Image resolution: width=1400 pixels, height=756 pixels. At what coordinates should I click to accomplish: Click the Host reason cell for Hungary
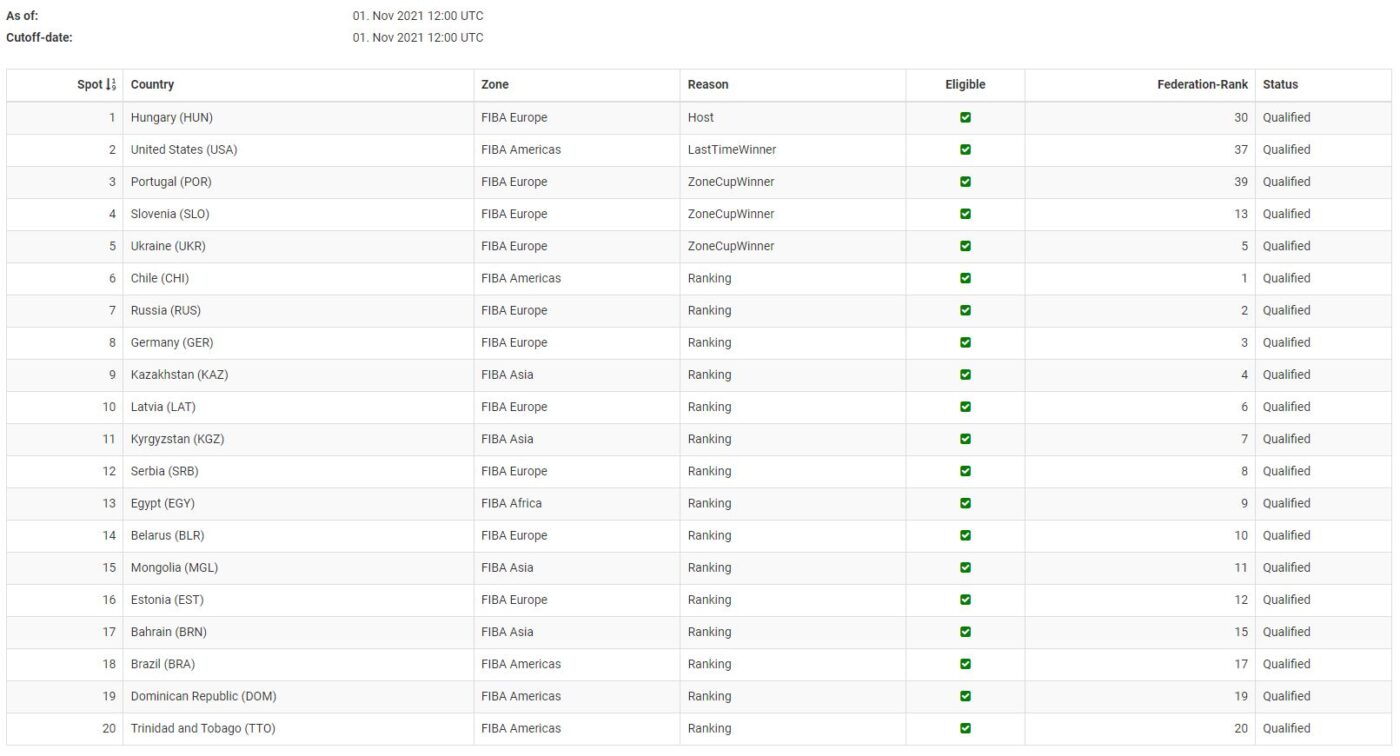click(x=701, y=118)
